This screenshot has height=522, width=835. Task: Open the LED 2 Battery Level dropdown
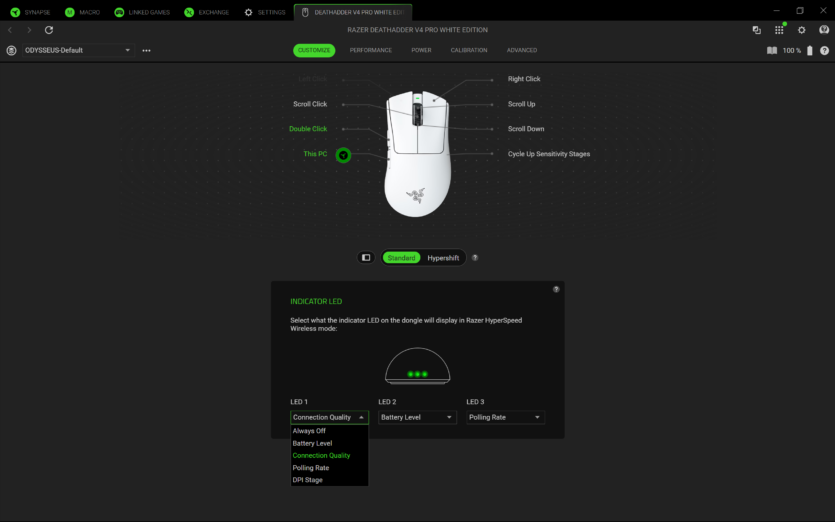pos(417,417)
